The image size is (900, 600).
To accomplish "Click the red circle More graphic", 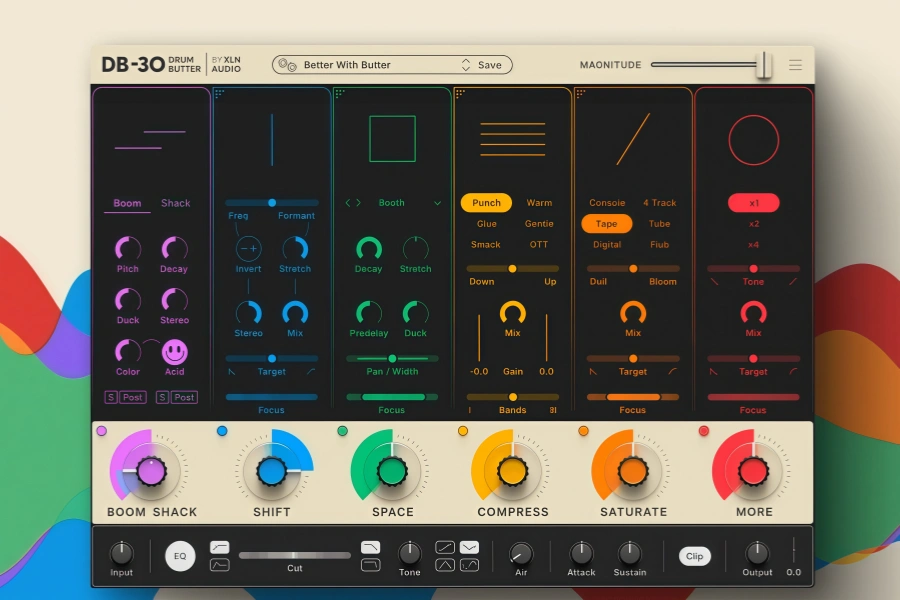I will tap(754, 140).
